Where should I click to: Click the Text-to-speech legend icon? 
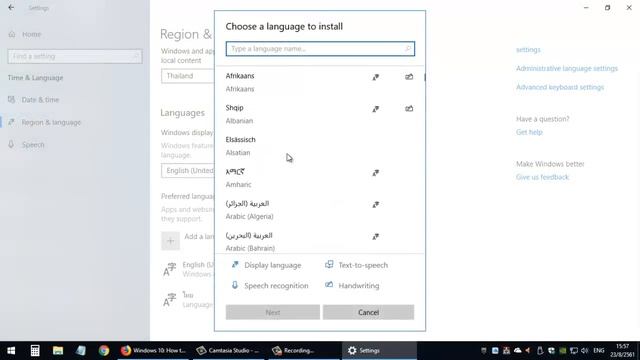click(329, 264)
